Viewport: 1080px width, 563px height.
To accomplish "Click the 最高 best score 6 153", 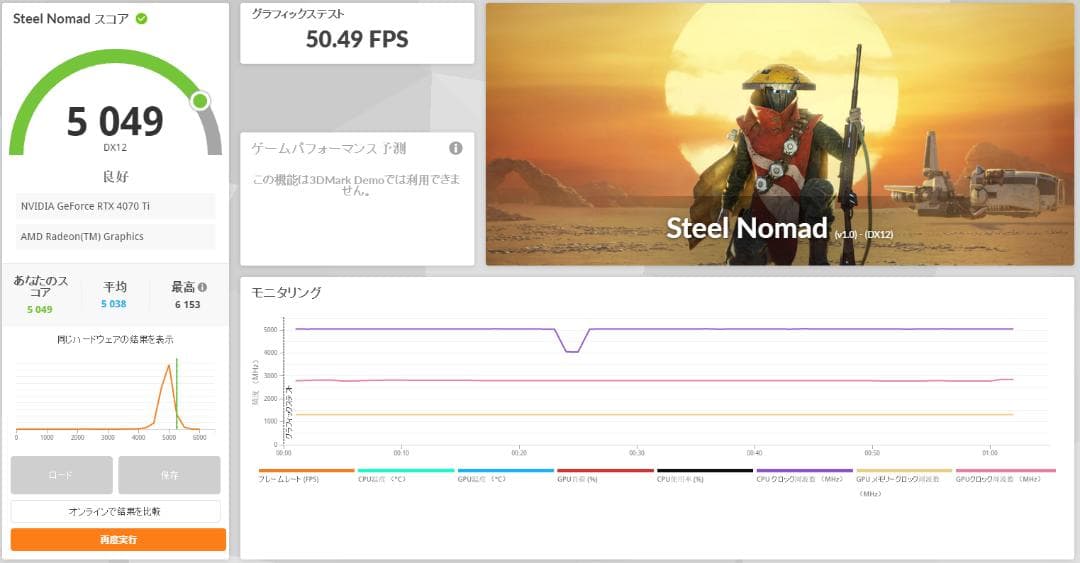I will (187, 305).
